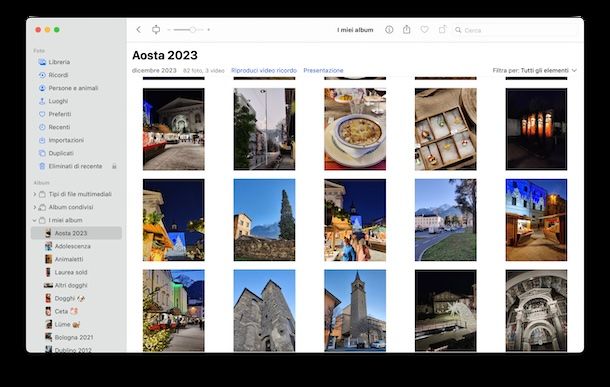Click the rotate photo icon
This screenshot has width=610, height=387.
tap(442, 30)
